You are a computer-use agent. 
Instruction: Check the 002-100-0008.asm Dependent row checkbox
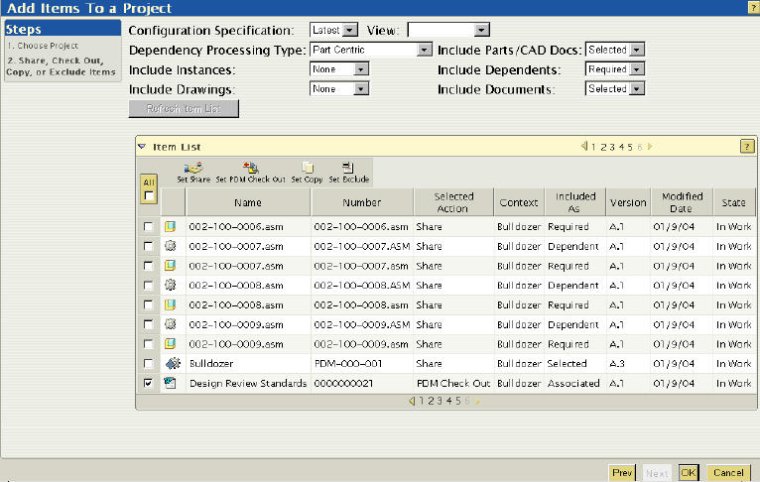pos(148,285)
